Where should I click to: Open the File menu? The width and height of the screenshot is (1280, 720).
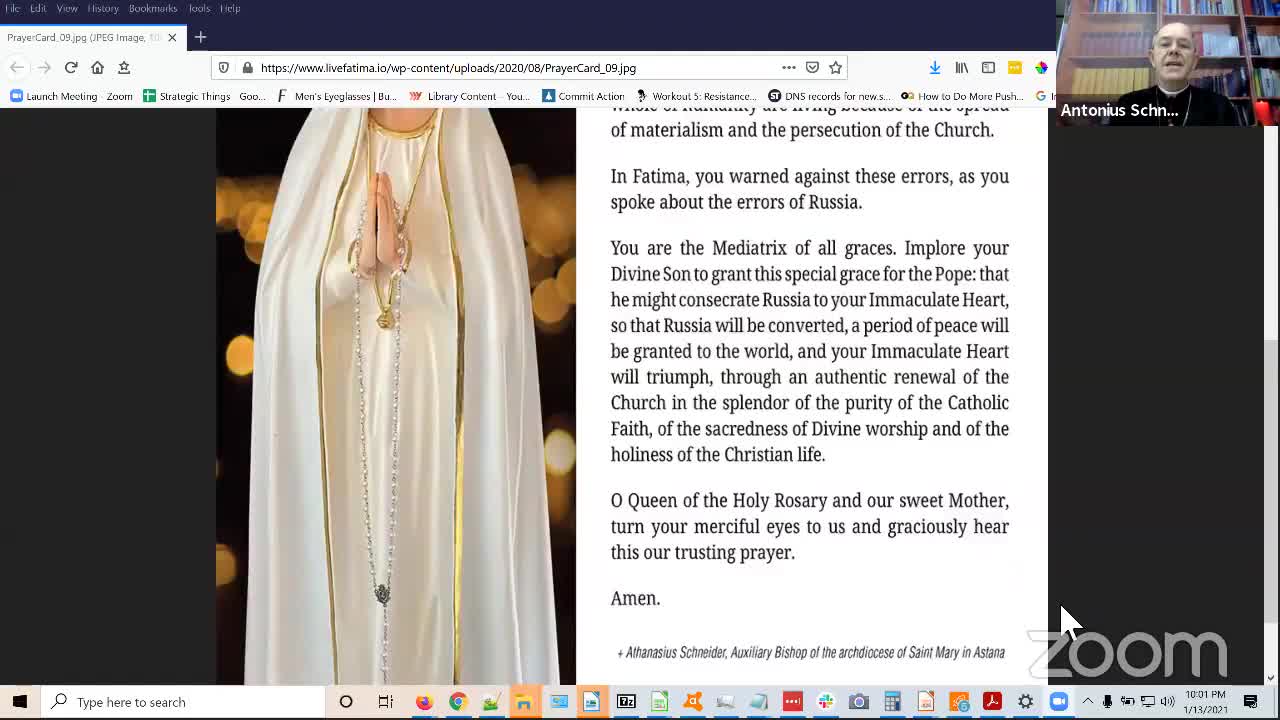[13, 8]
